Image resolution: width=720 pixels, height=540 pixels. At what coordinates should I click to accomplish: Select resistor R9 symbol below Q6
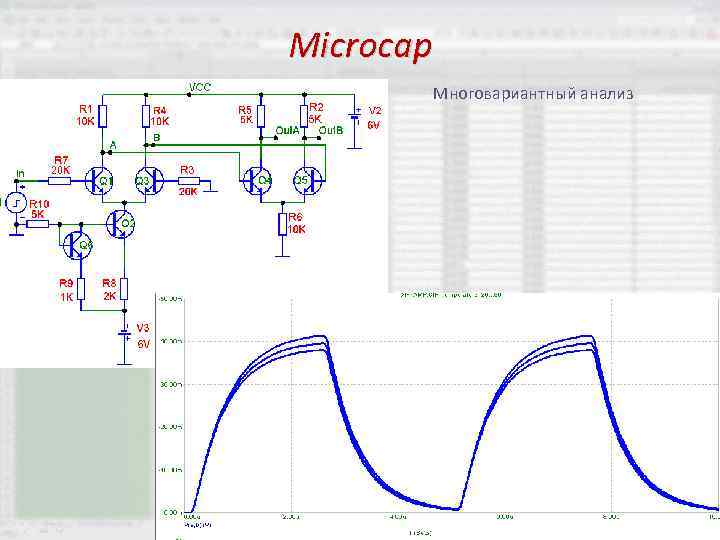[x=81, y=289]
